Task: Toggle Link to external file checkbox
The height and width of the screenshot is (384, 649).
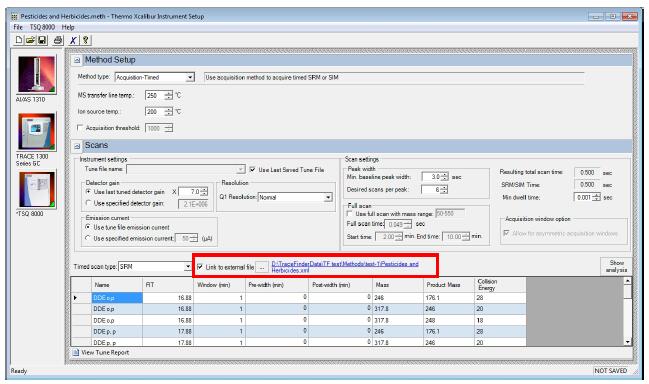Action: [x=200, y=267]
